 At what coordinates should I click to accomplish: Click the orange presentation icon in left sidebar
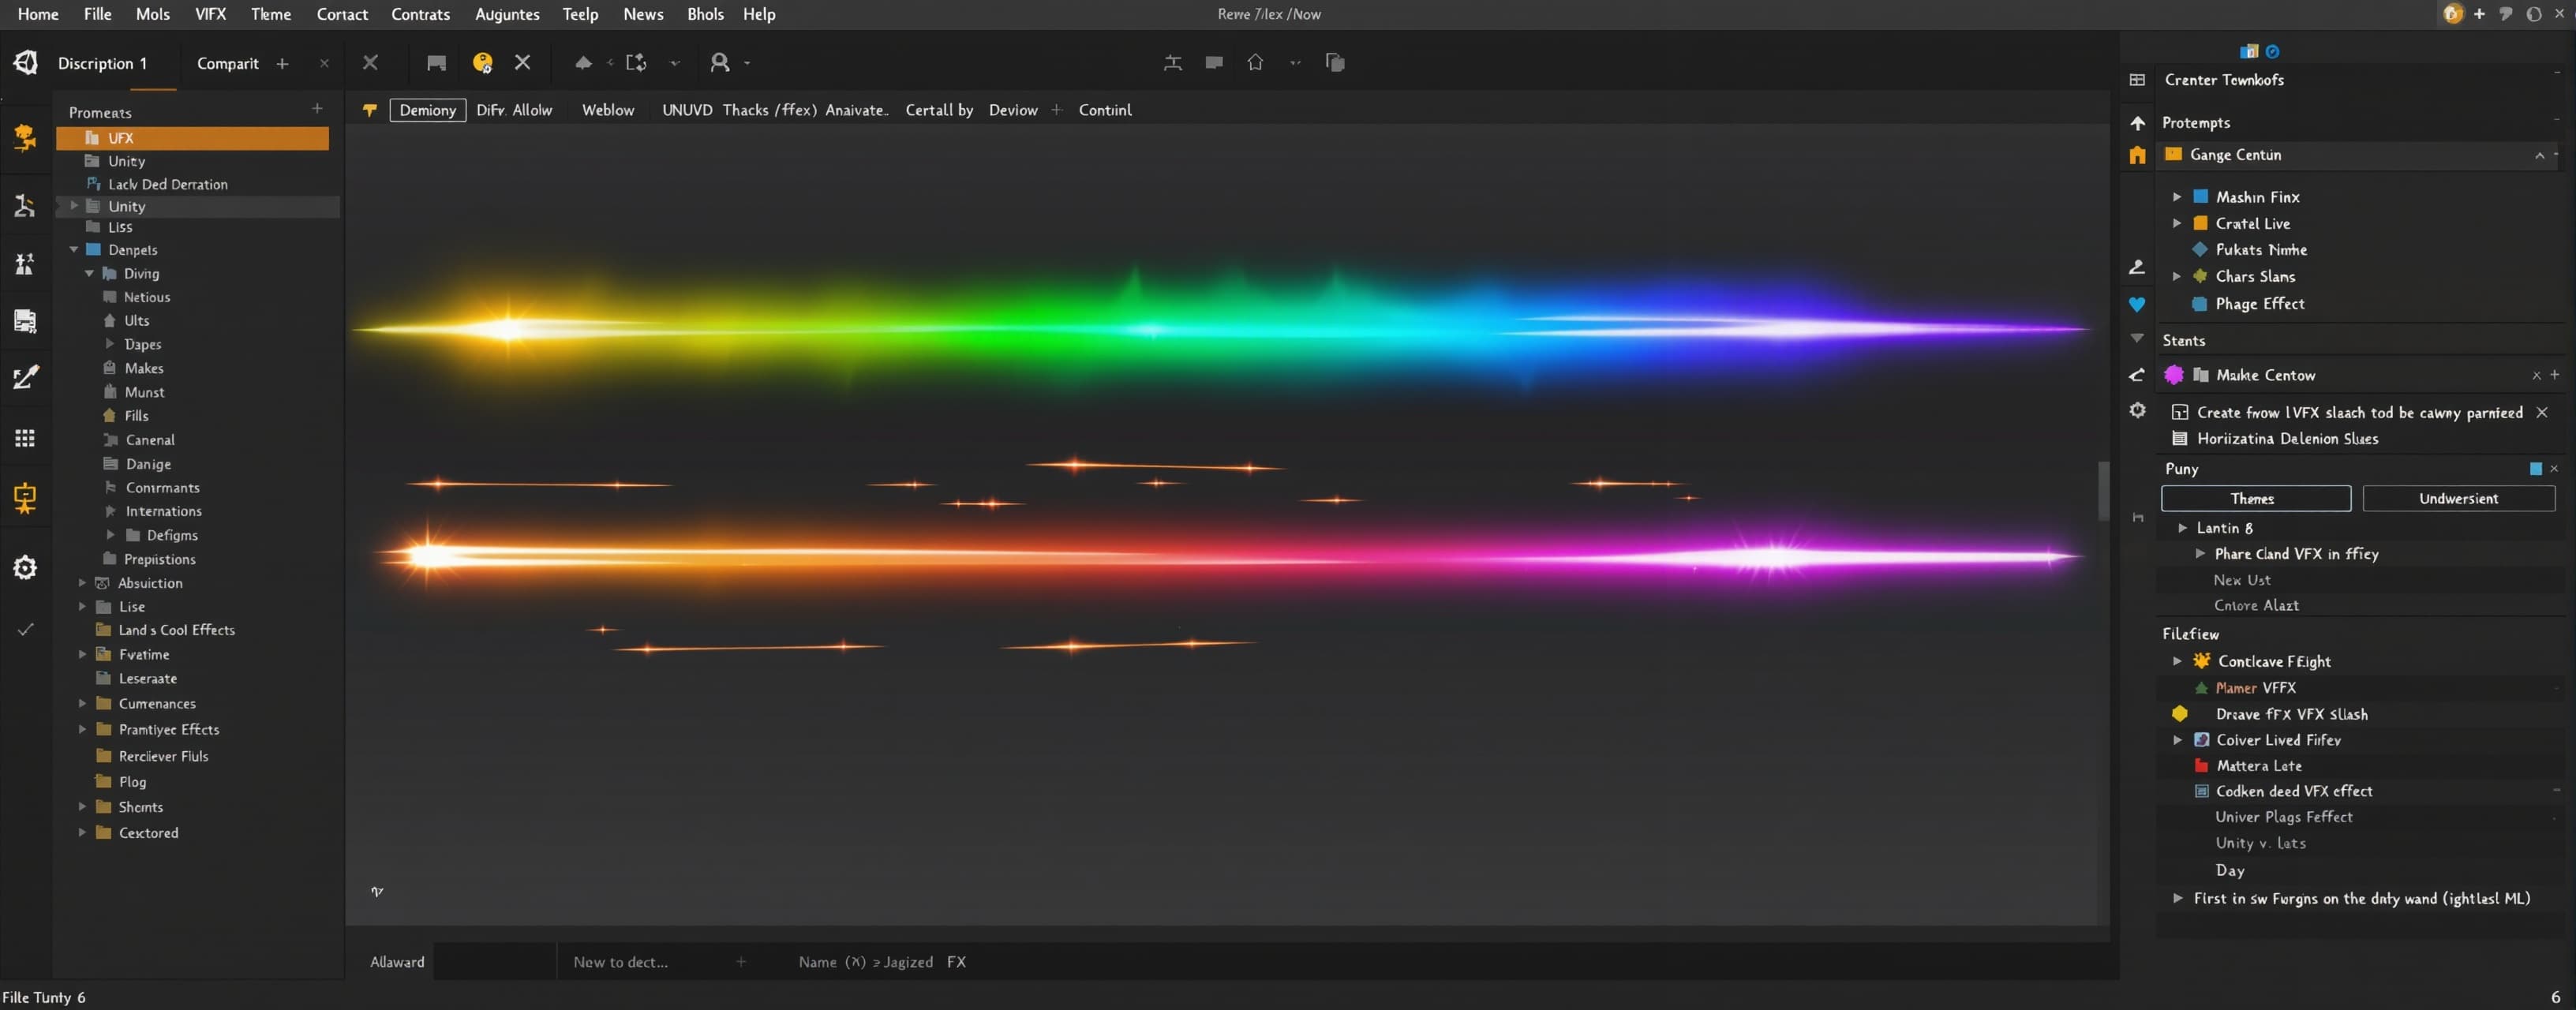click(25, 497)
